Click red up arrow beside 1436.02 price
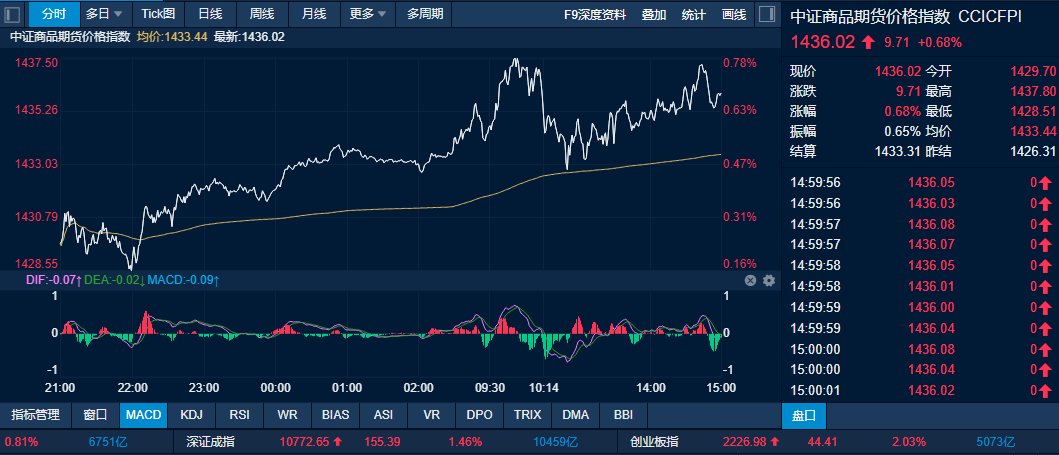This screenshot has width=1059, height=455. (x=868, y=42)
